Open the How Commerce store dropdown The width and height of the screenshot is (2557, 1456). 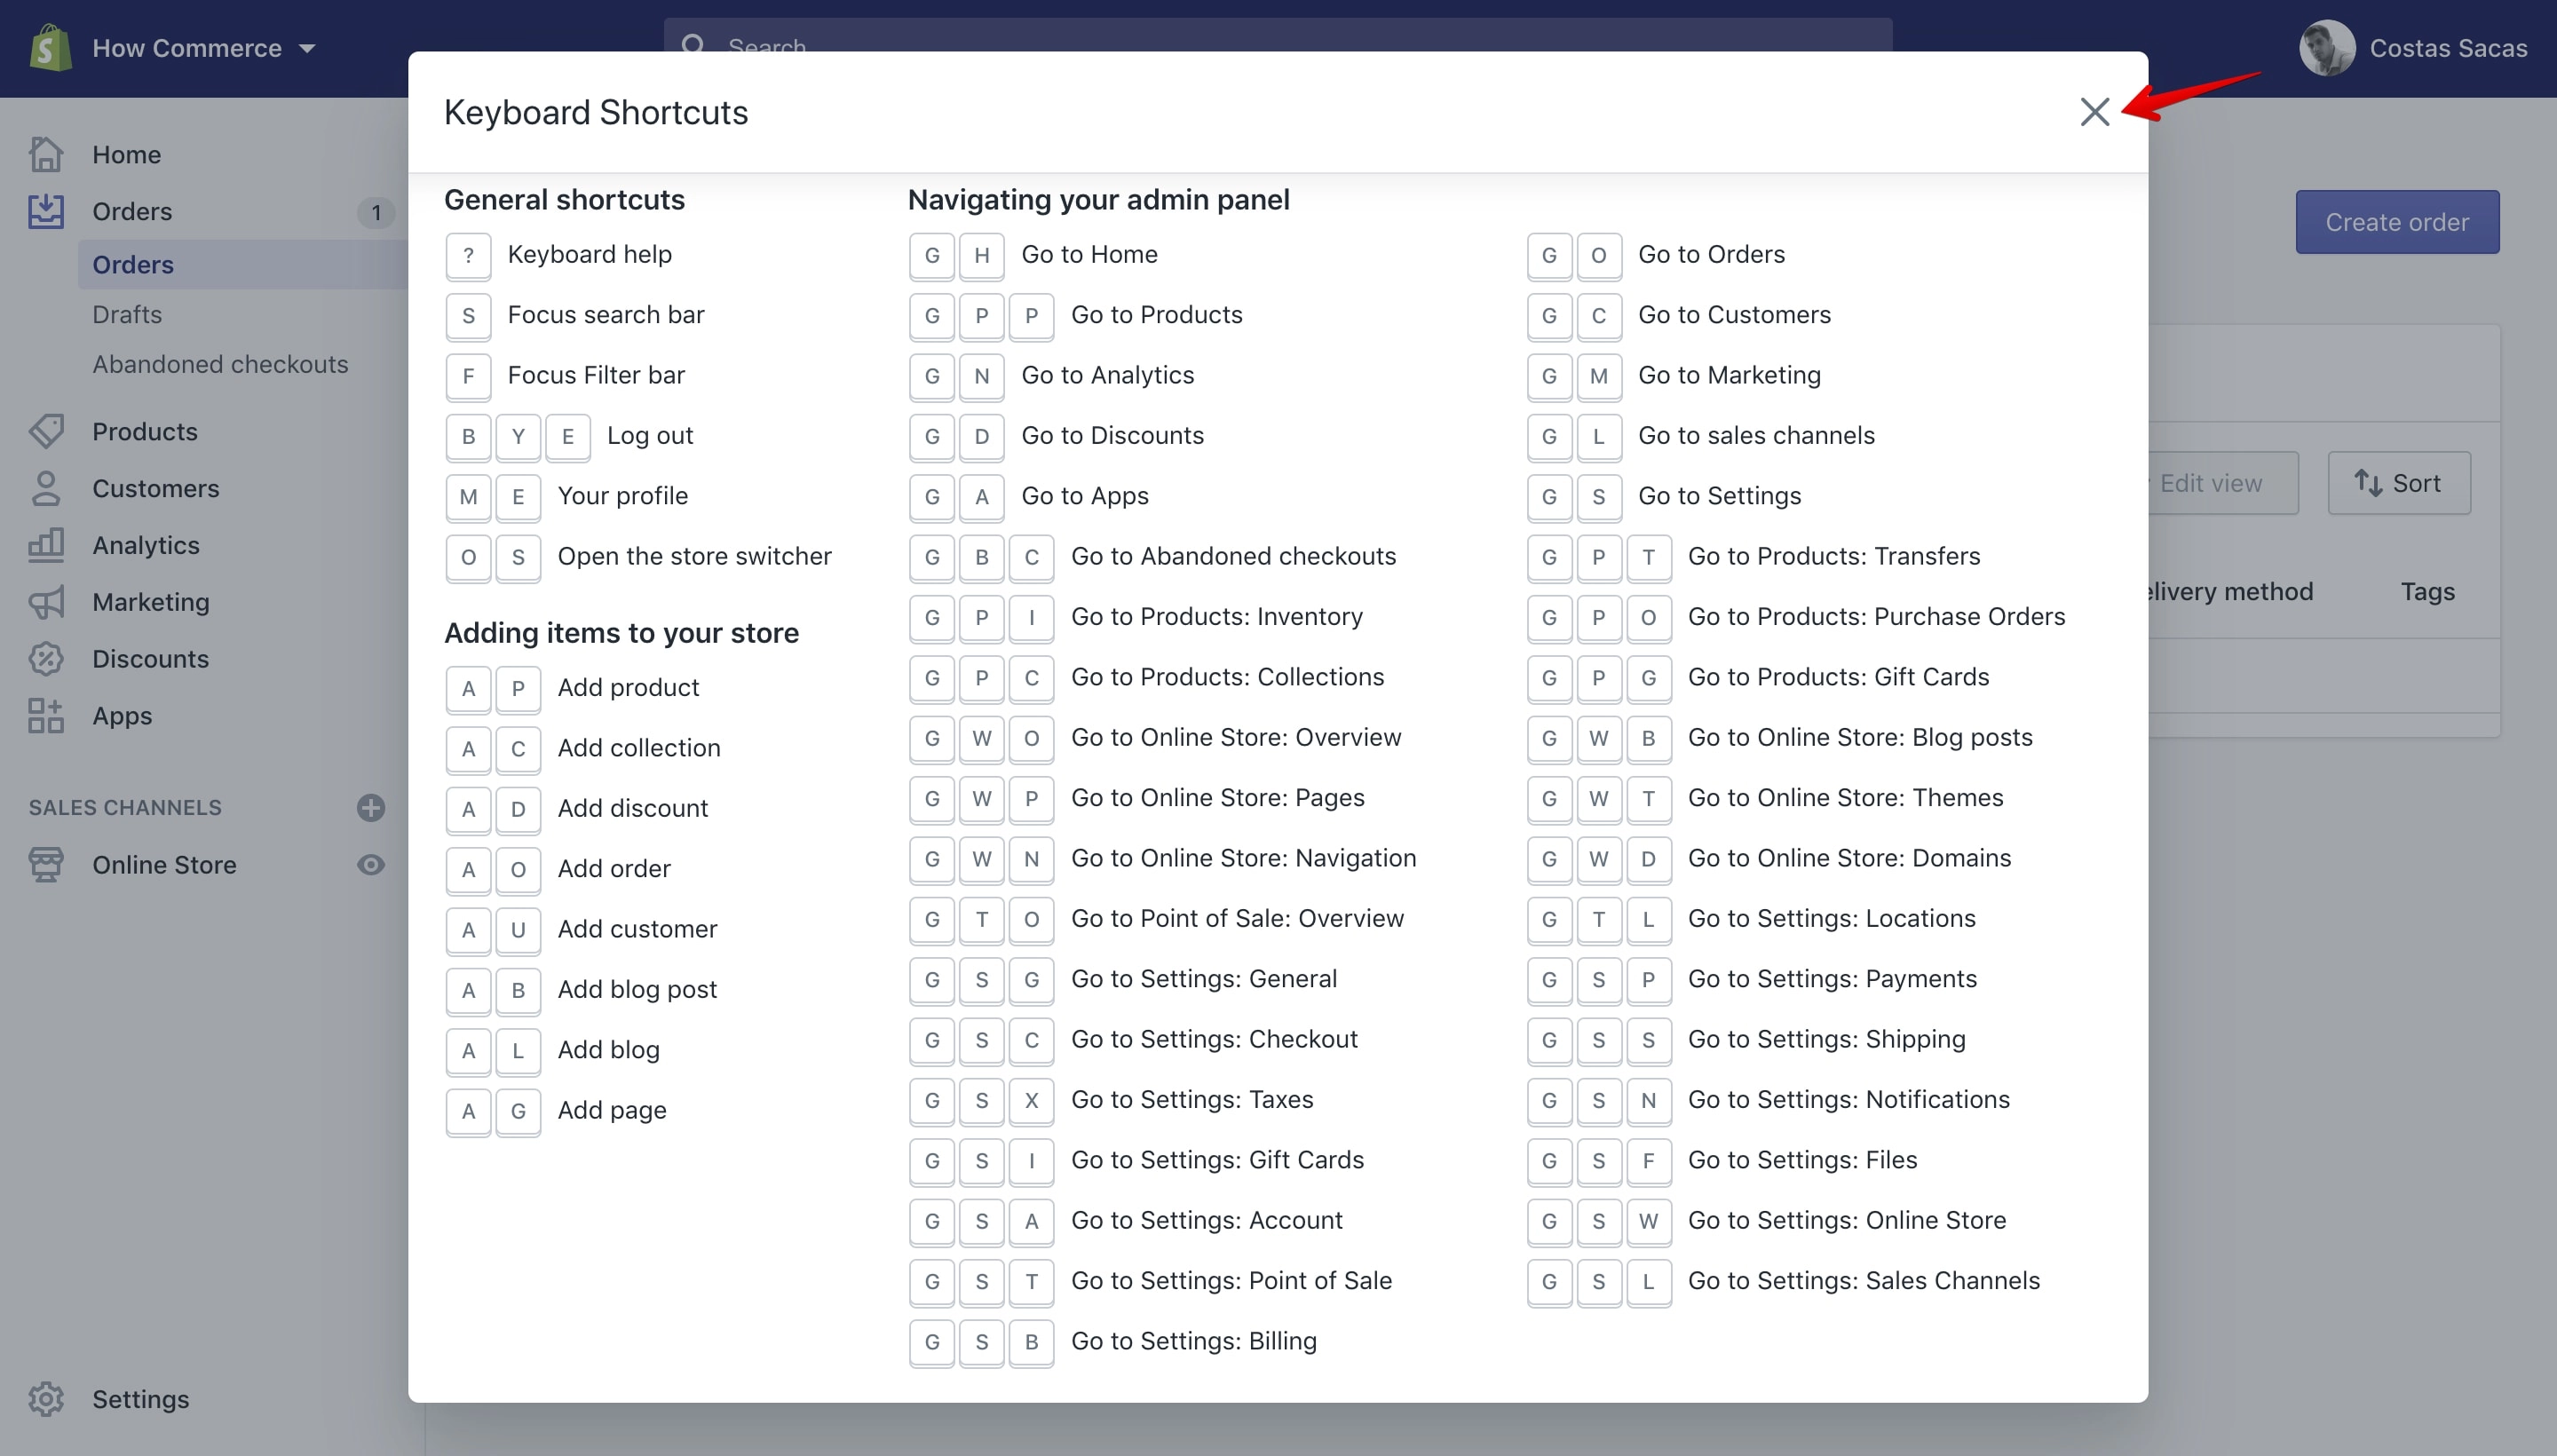click(204, 48)
